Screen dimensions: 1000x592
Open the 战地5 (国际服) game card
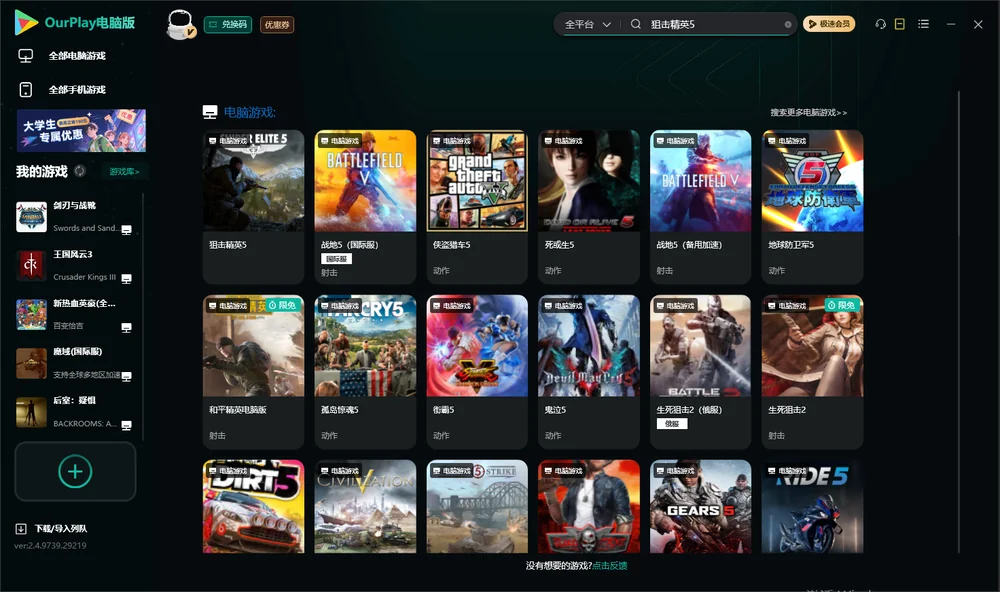(365, 207)
